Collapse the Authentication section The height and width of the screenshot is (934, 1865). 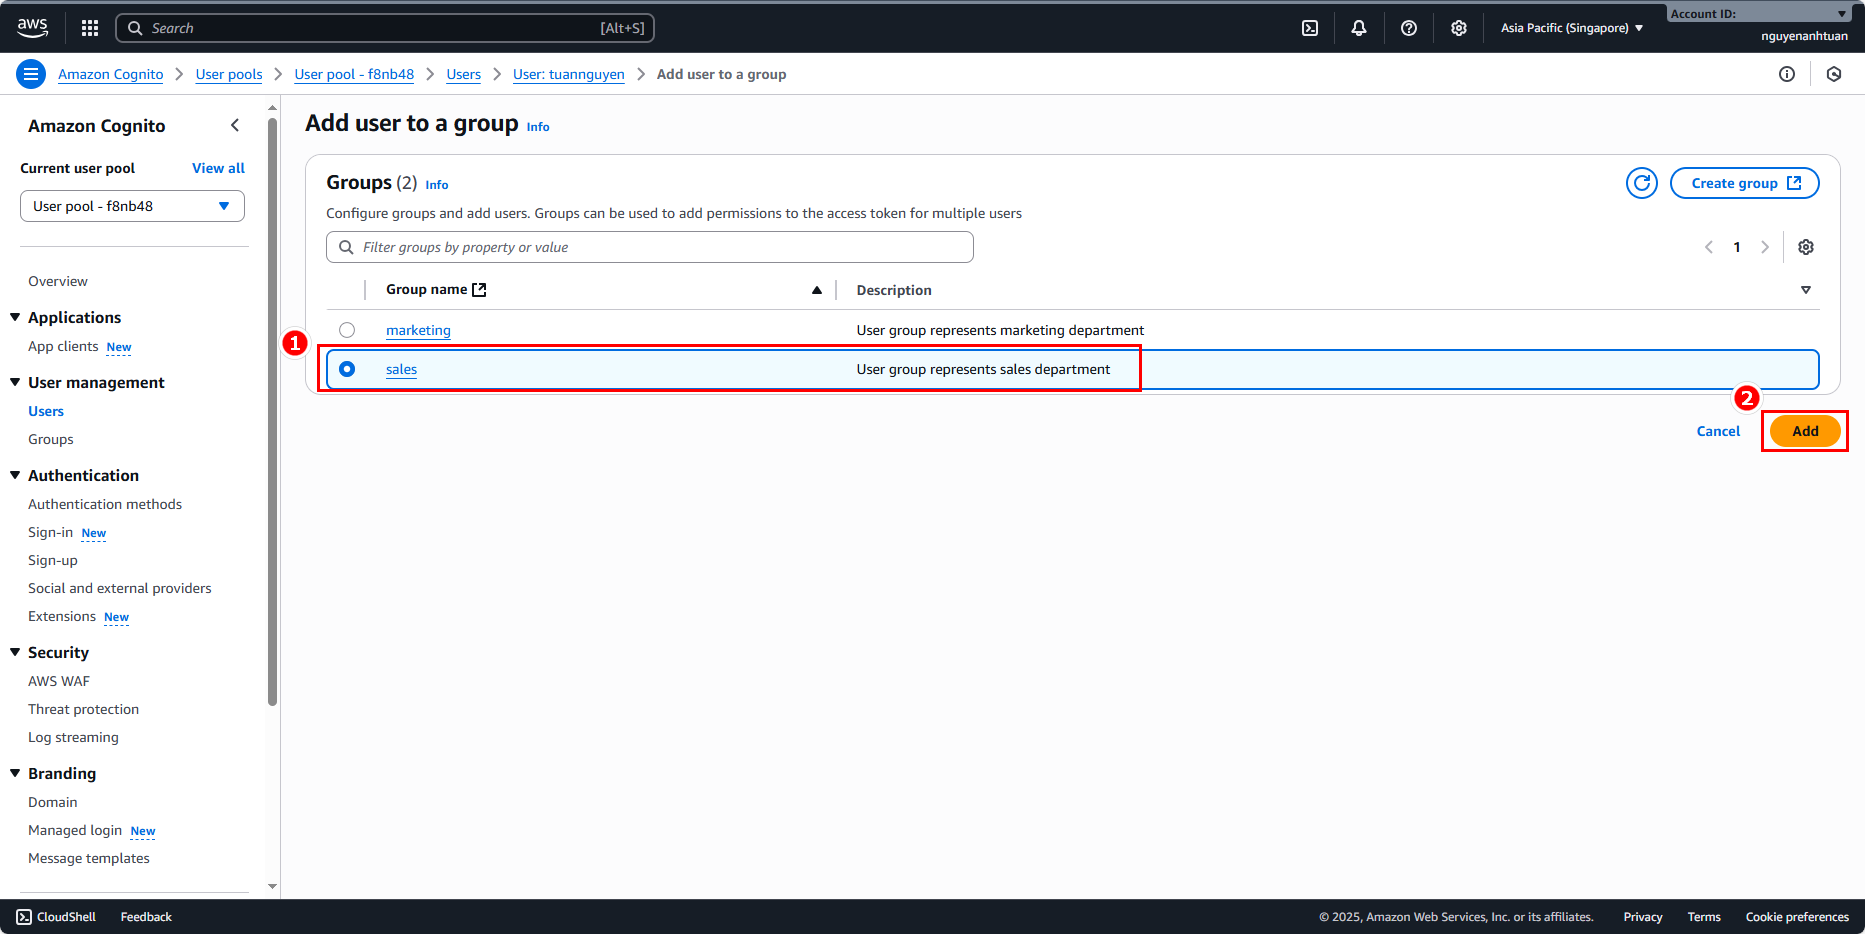(x=15, y=475)
